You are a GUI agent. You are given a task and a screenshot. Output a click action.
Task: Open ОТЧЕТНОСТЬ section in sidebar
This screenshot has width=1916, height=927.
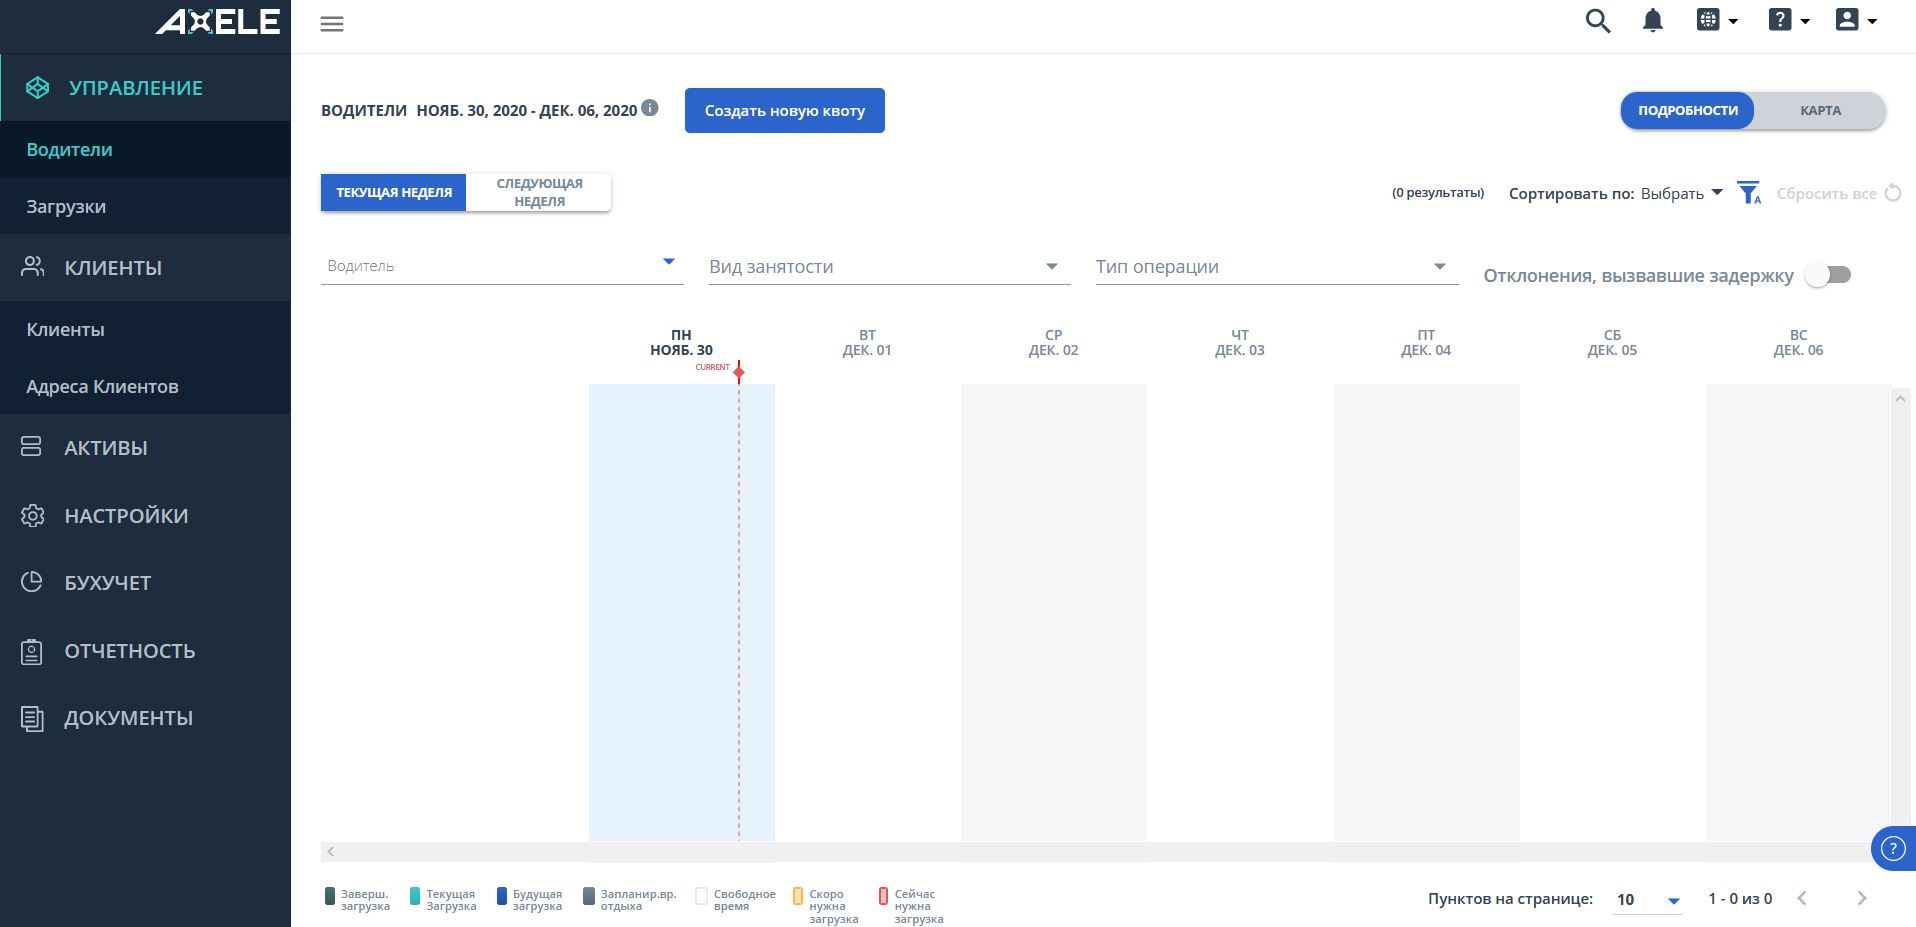[145, 651]
